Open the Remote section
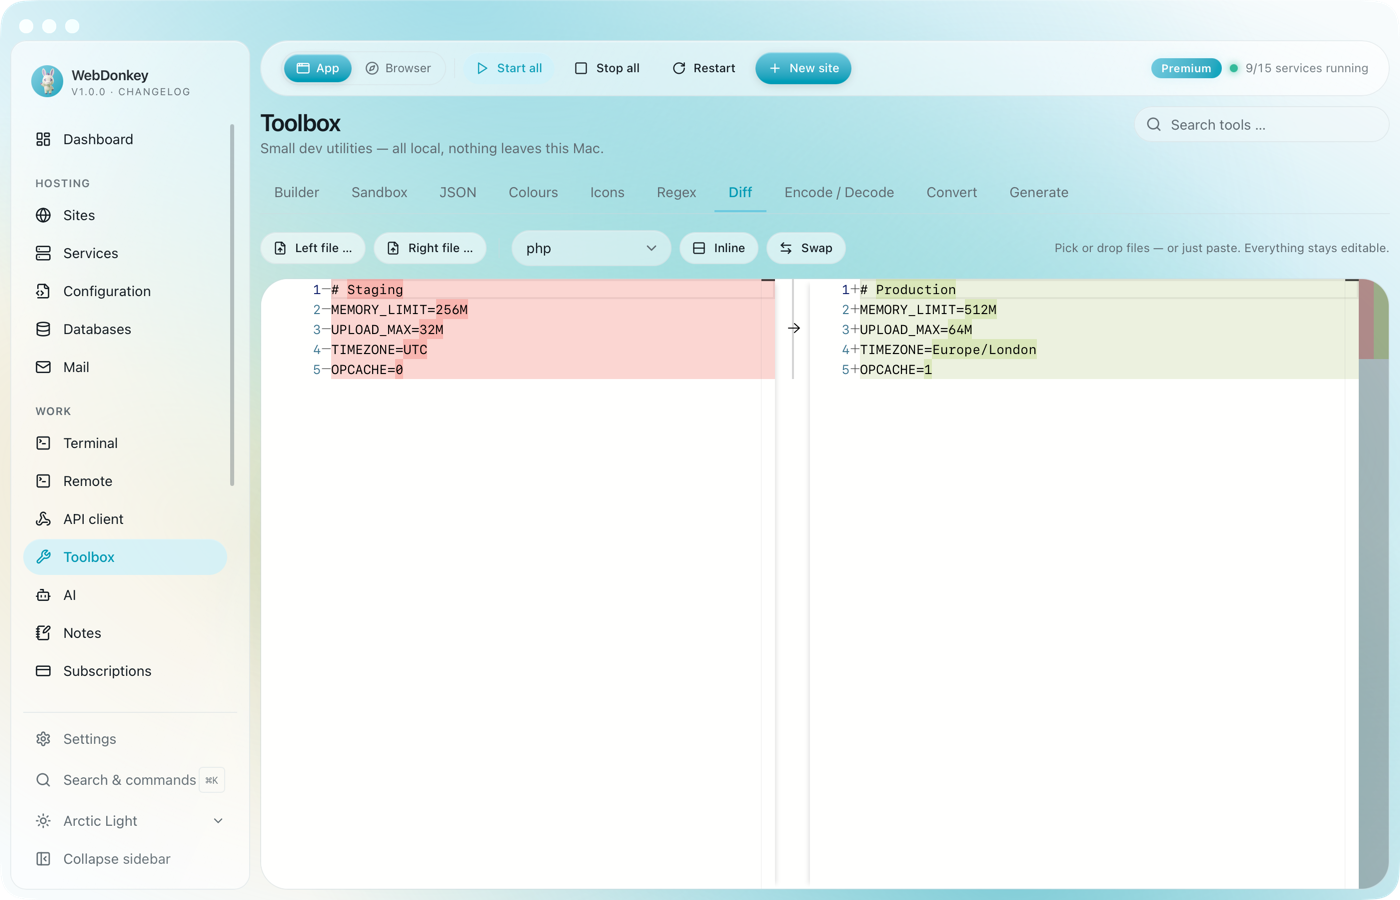The width and height of the screenshot is (1400, 900). coord(125,481)
